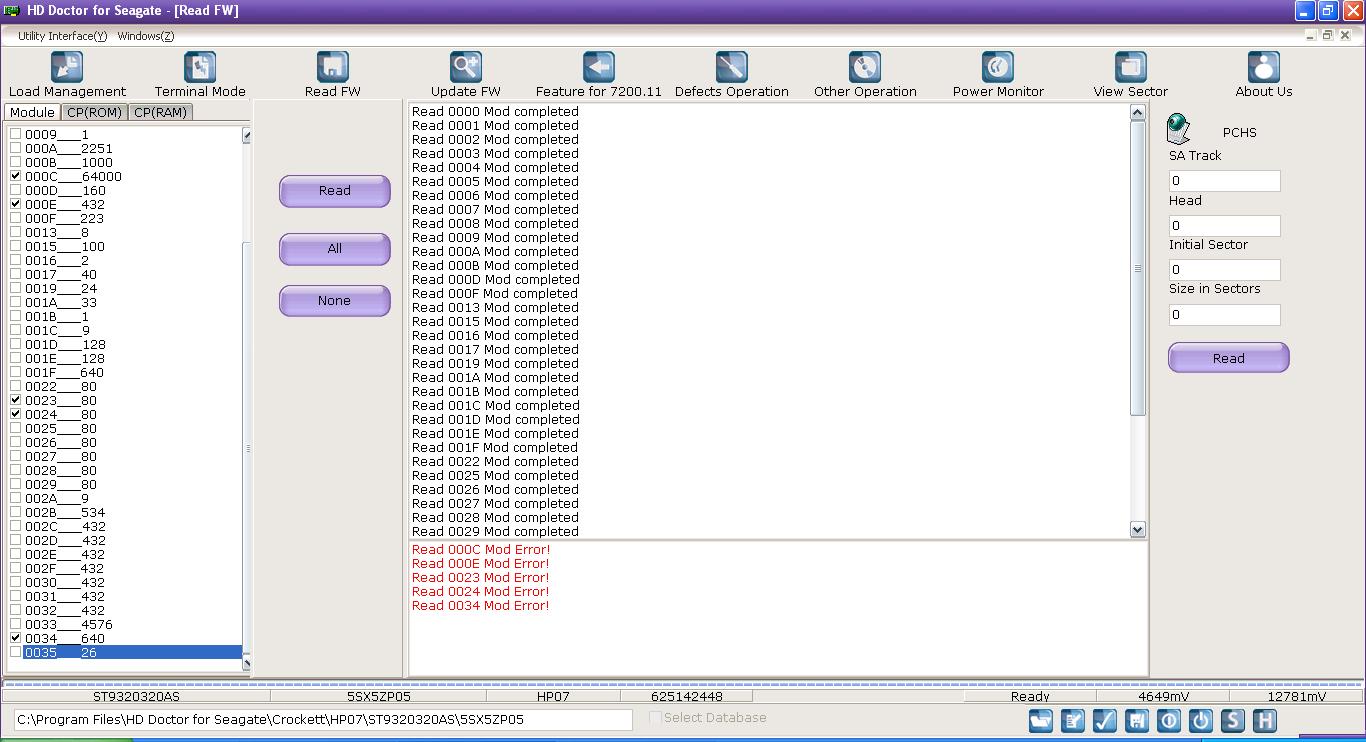
Task: Uncheck module 0023___80
Action: point(15,400)
